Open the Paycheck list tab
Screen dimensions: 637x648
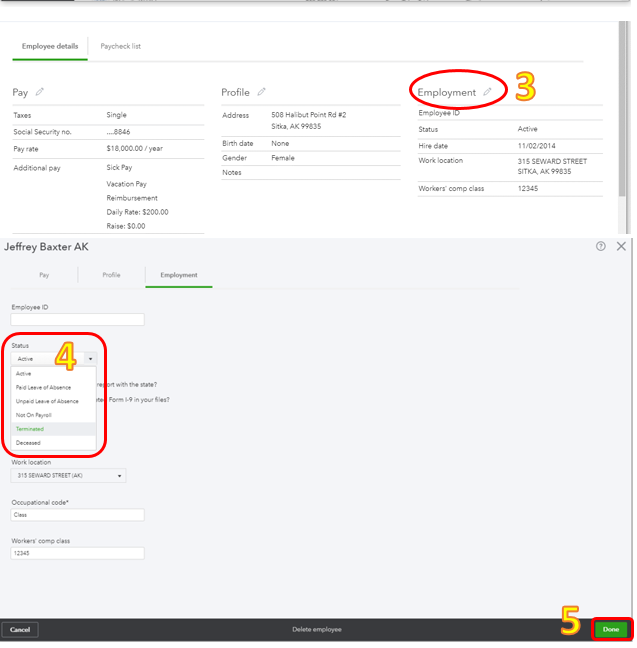click(120, 47)
